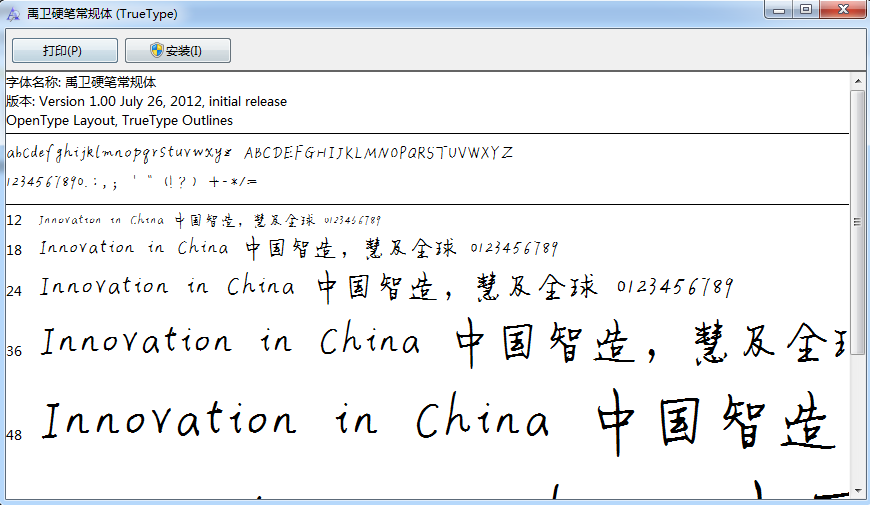This screenshot has height=505, width=870.
Task: Click the size 48 label
Action: [14, 435]
